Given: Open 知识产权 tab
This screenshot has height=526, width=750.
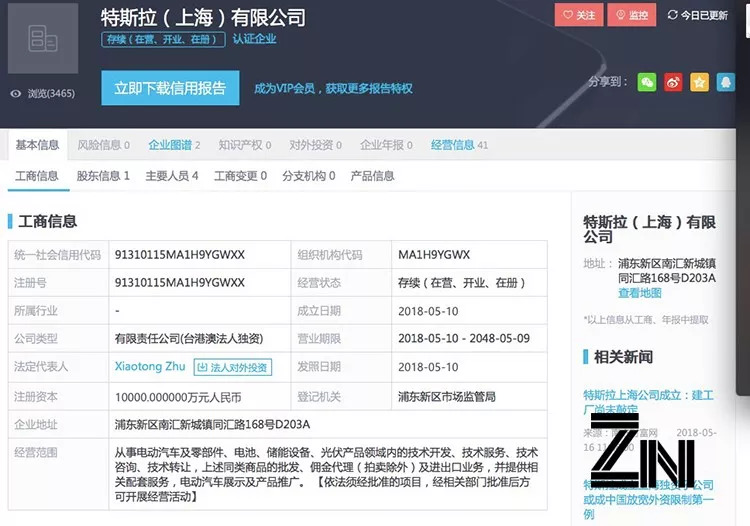Looking at the screenshot, I should (244, 145).
